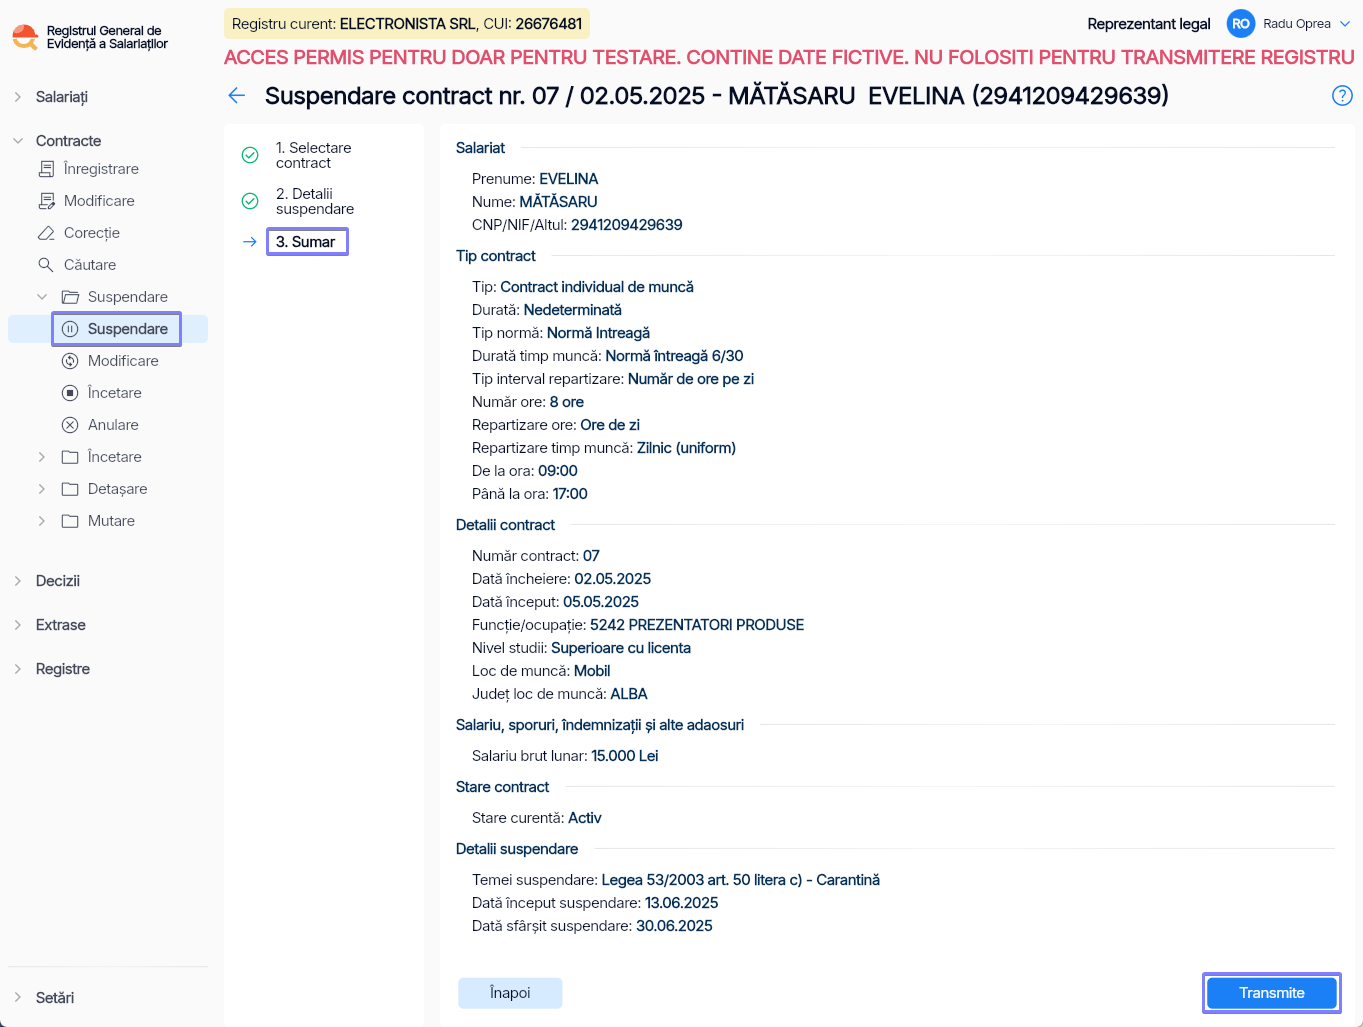Expand the Detașare folder chevron
Screen dimensions: 1363x1027
[x=42, y=489]
